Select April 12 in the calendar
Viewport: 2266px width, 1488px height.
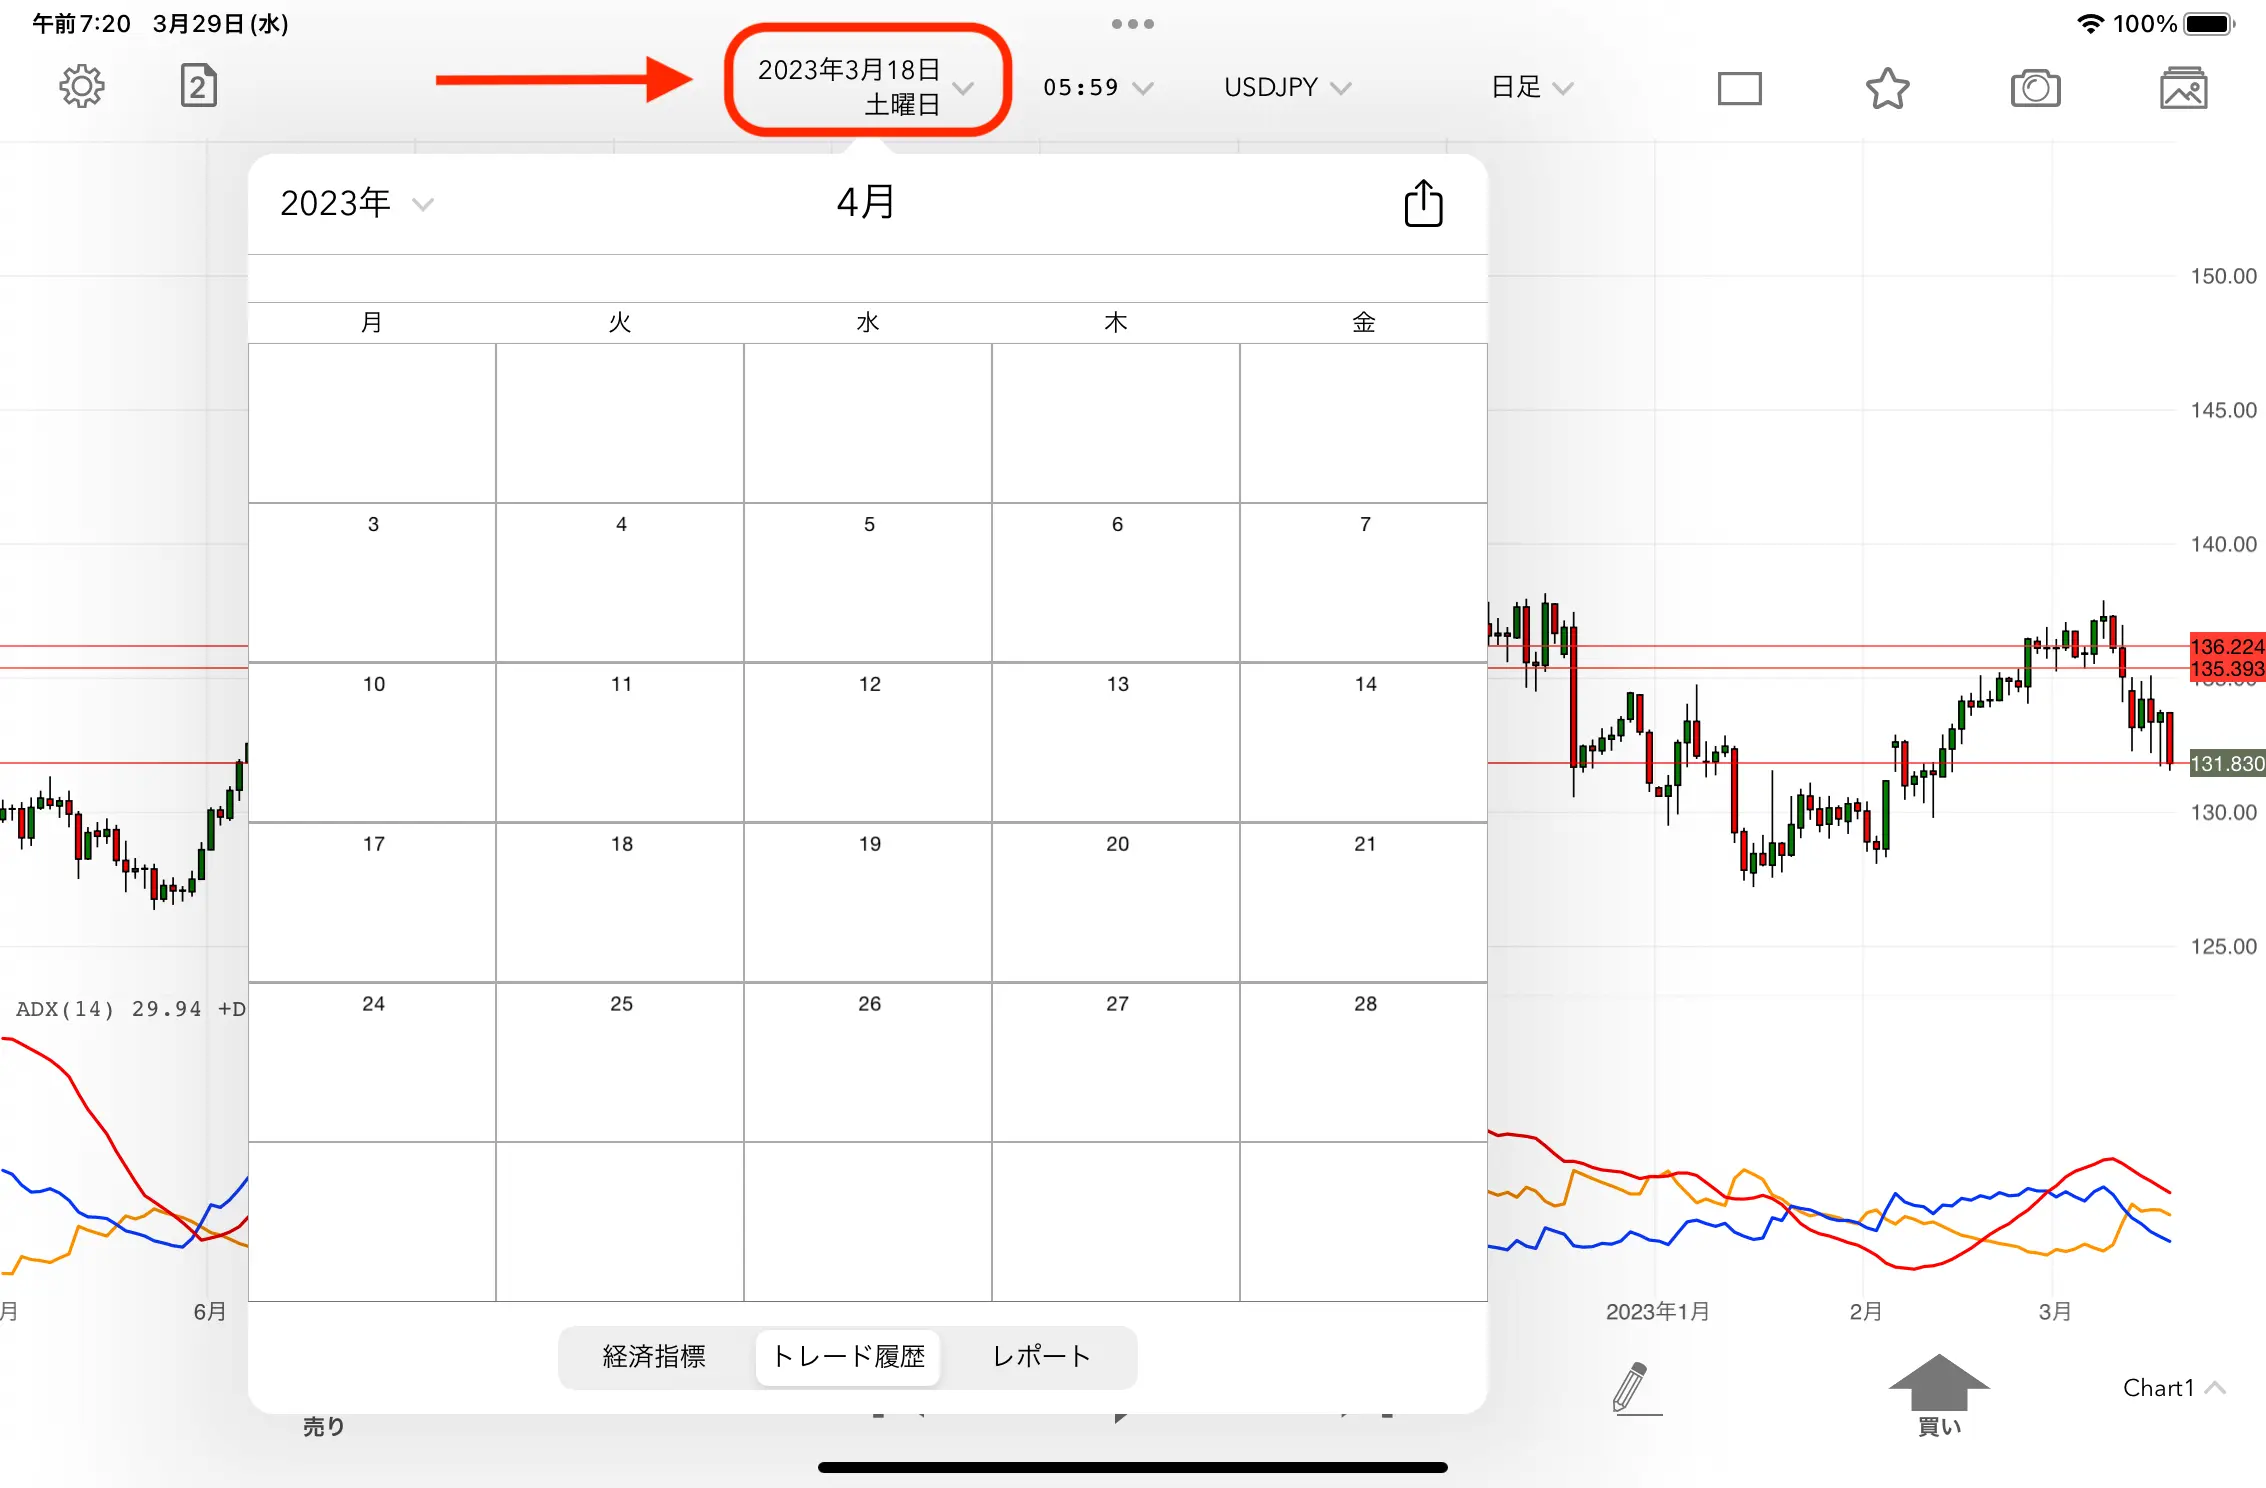click(868, 743)
